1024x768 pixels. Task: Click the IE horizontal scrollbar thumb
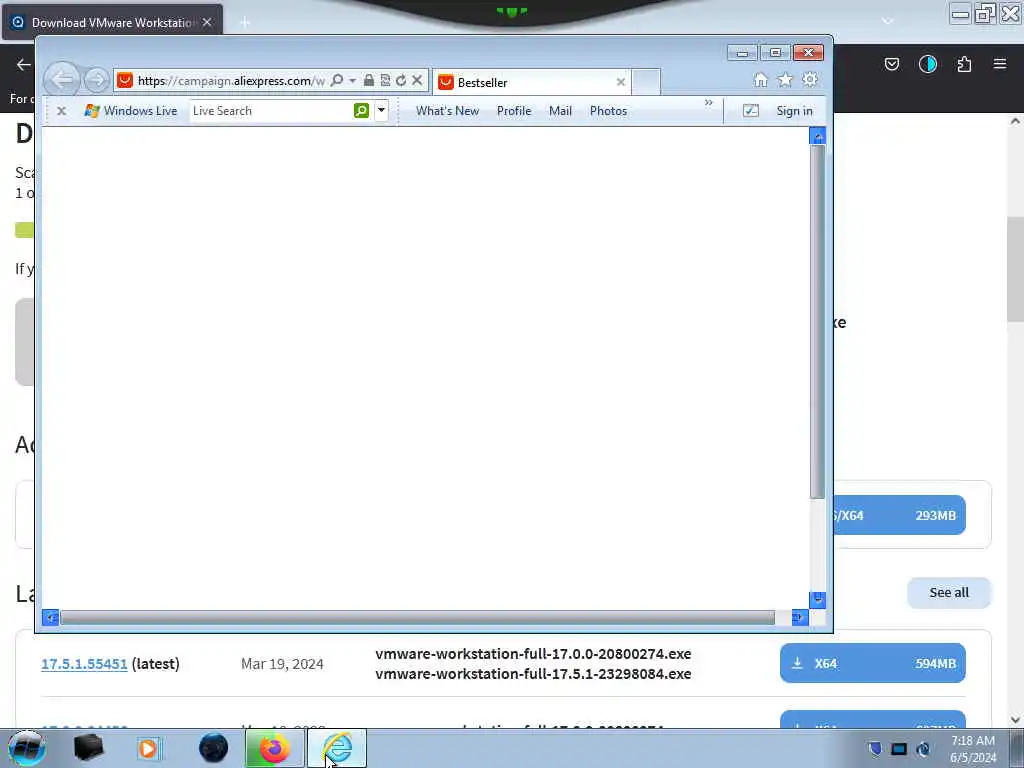point(417,617)
